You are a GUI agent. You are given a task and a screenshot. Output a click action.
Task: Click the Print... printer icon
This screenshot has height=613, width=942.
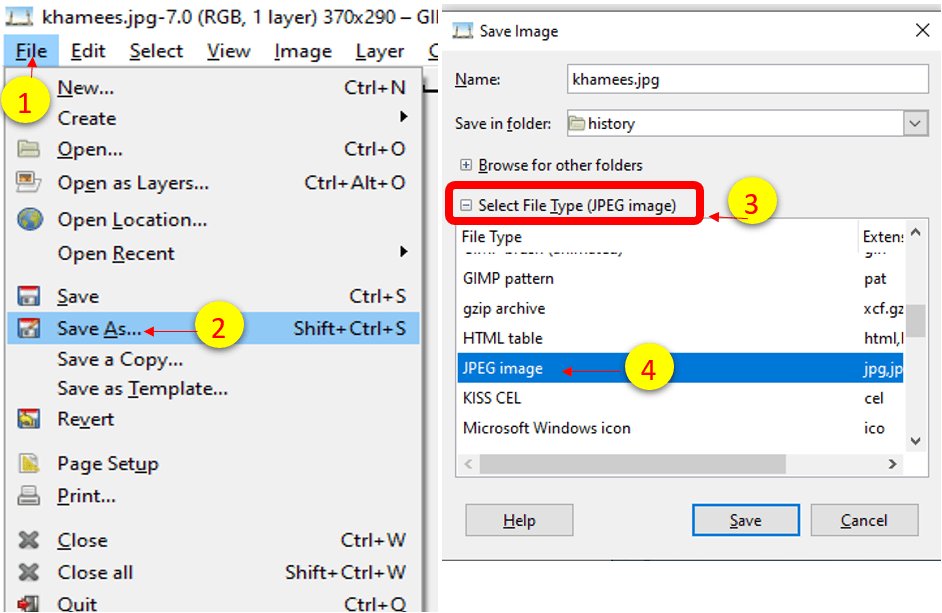point(28,496)
